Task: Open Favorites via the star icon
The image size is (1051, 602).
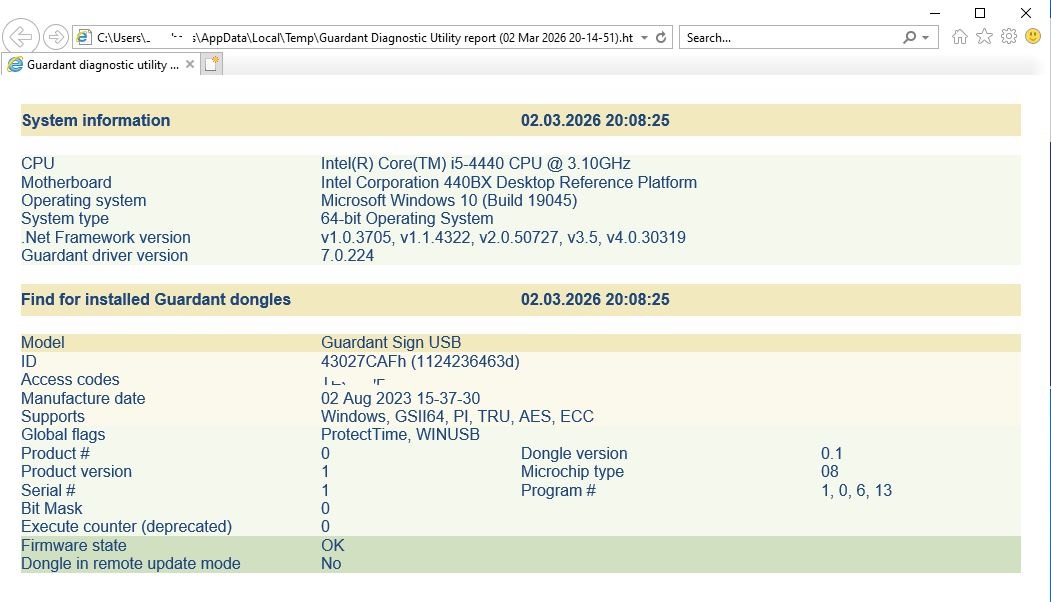Action: click(x=984, y=37)
